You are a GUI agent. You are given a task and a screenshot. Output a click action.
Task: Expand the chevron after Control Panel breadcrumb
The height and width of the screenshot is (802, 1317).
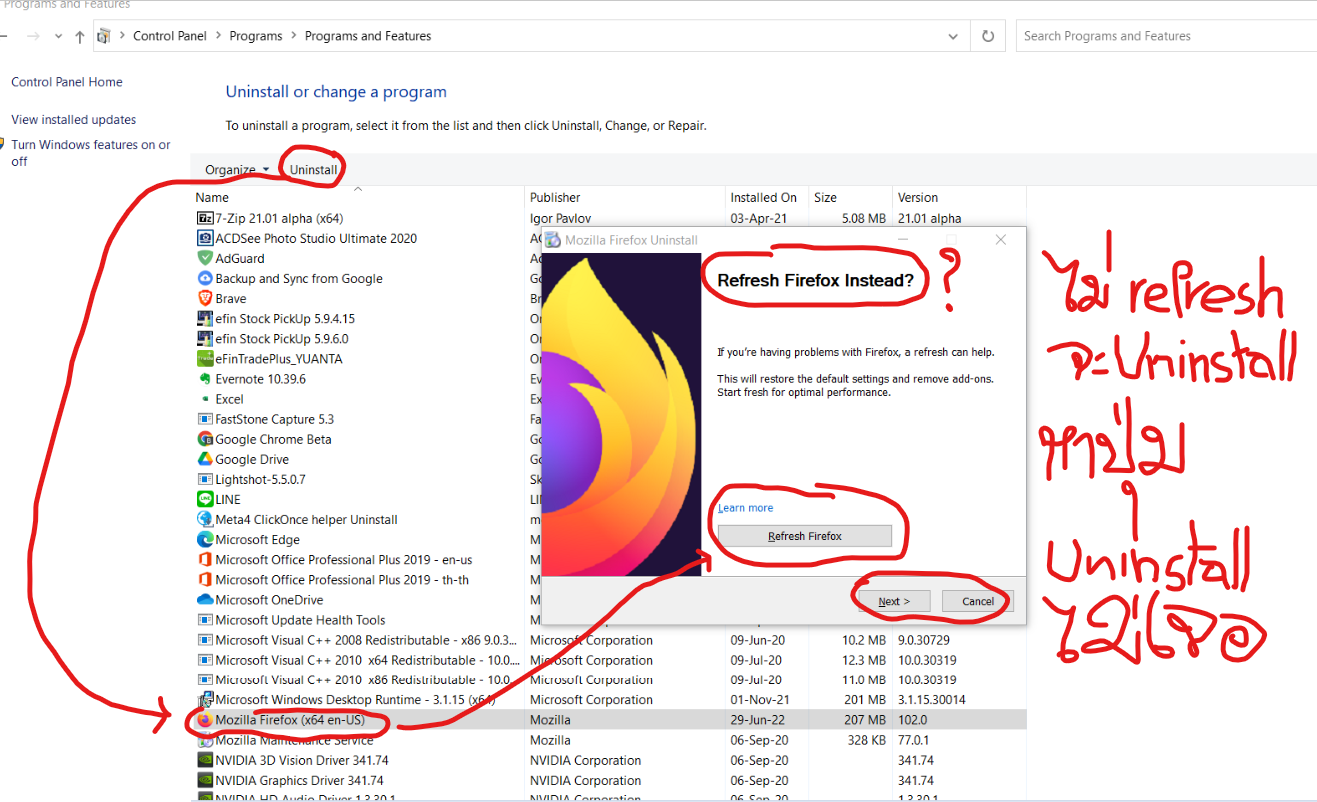pyautogui.click(x=218, y=36)
